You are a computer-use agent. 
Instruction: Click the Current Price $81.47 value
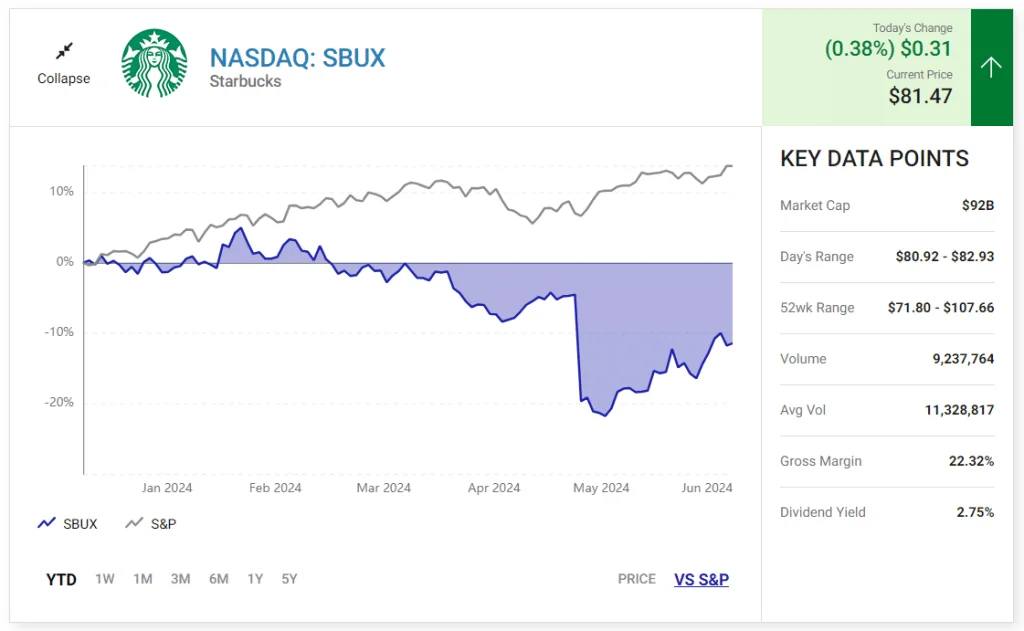click(x=920, y=96)
